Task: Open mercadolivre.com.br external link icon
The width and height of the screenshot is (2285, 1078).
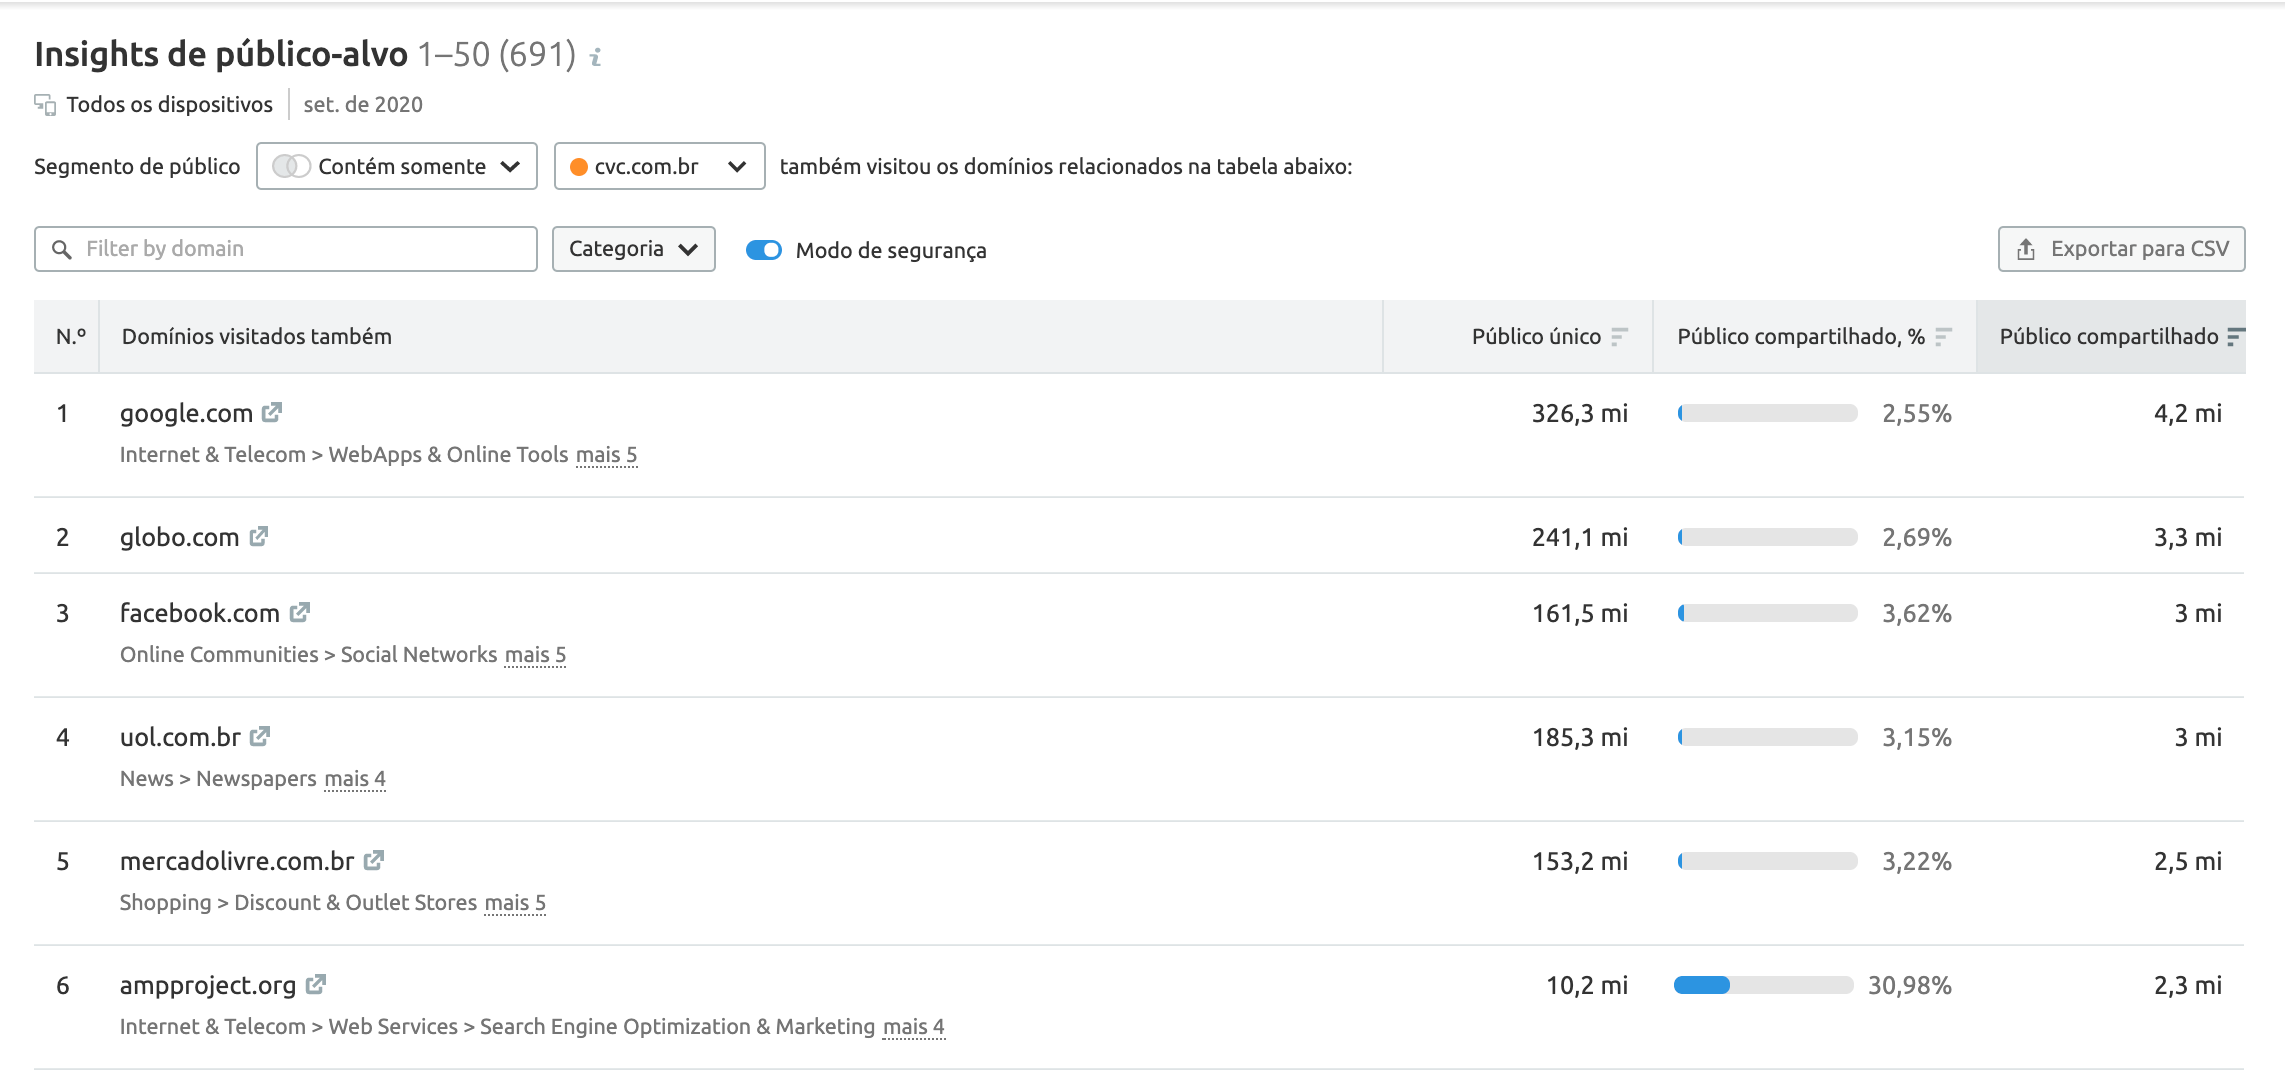Action: coord(374,860)
